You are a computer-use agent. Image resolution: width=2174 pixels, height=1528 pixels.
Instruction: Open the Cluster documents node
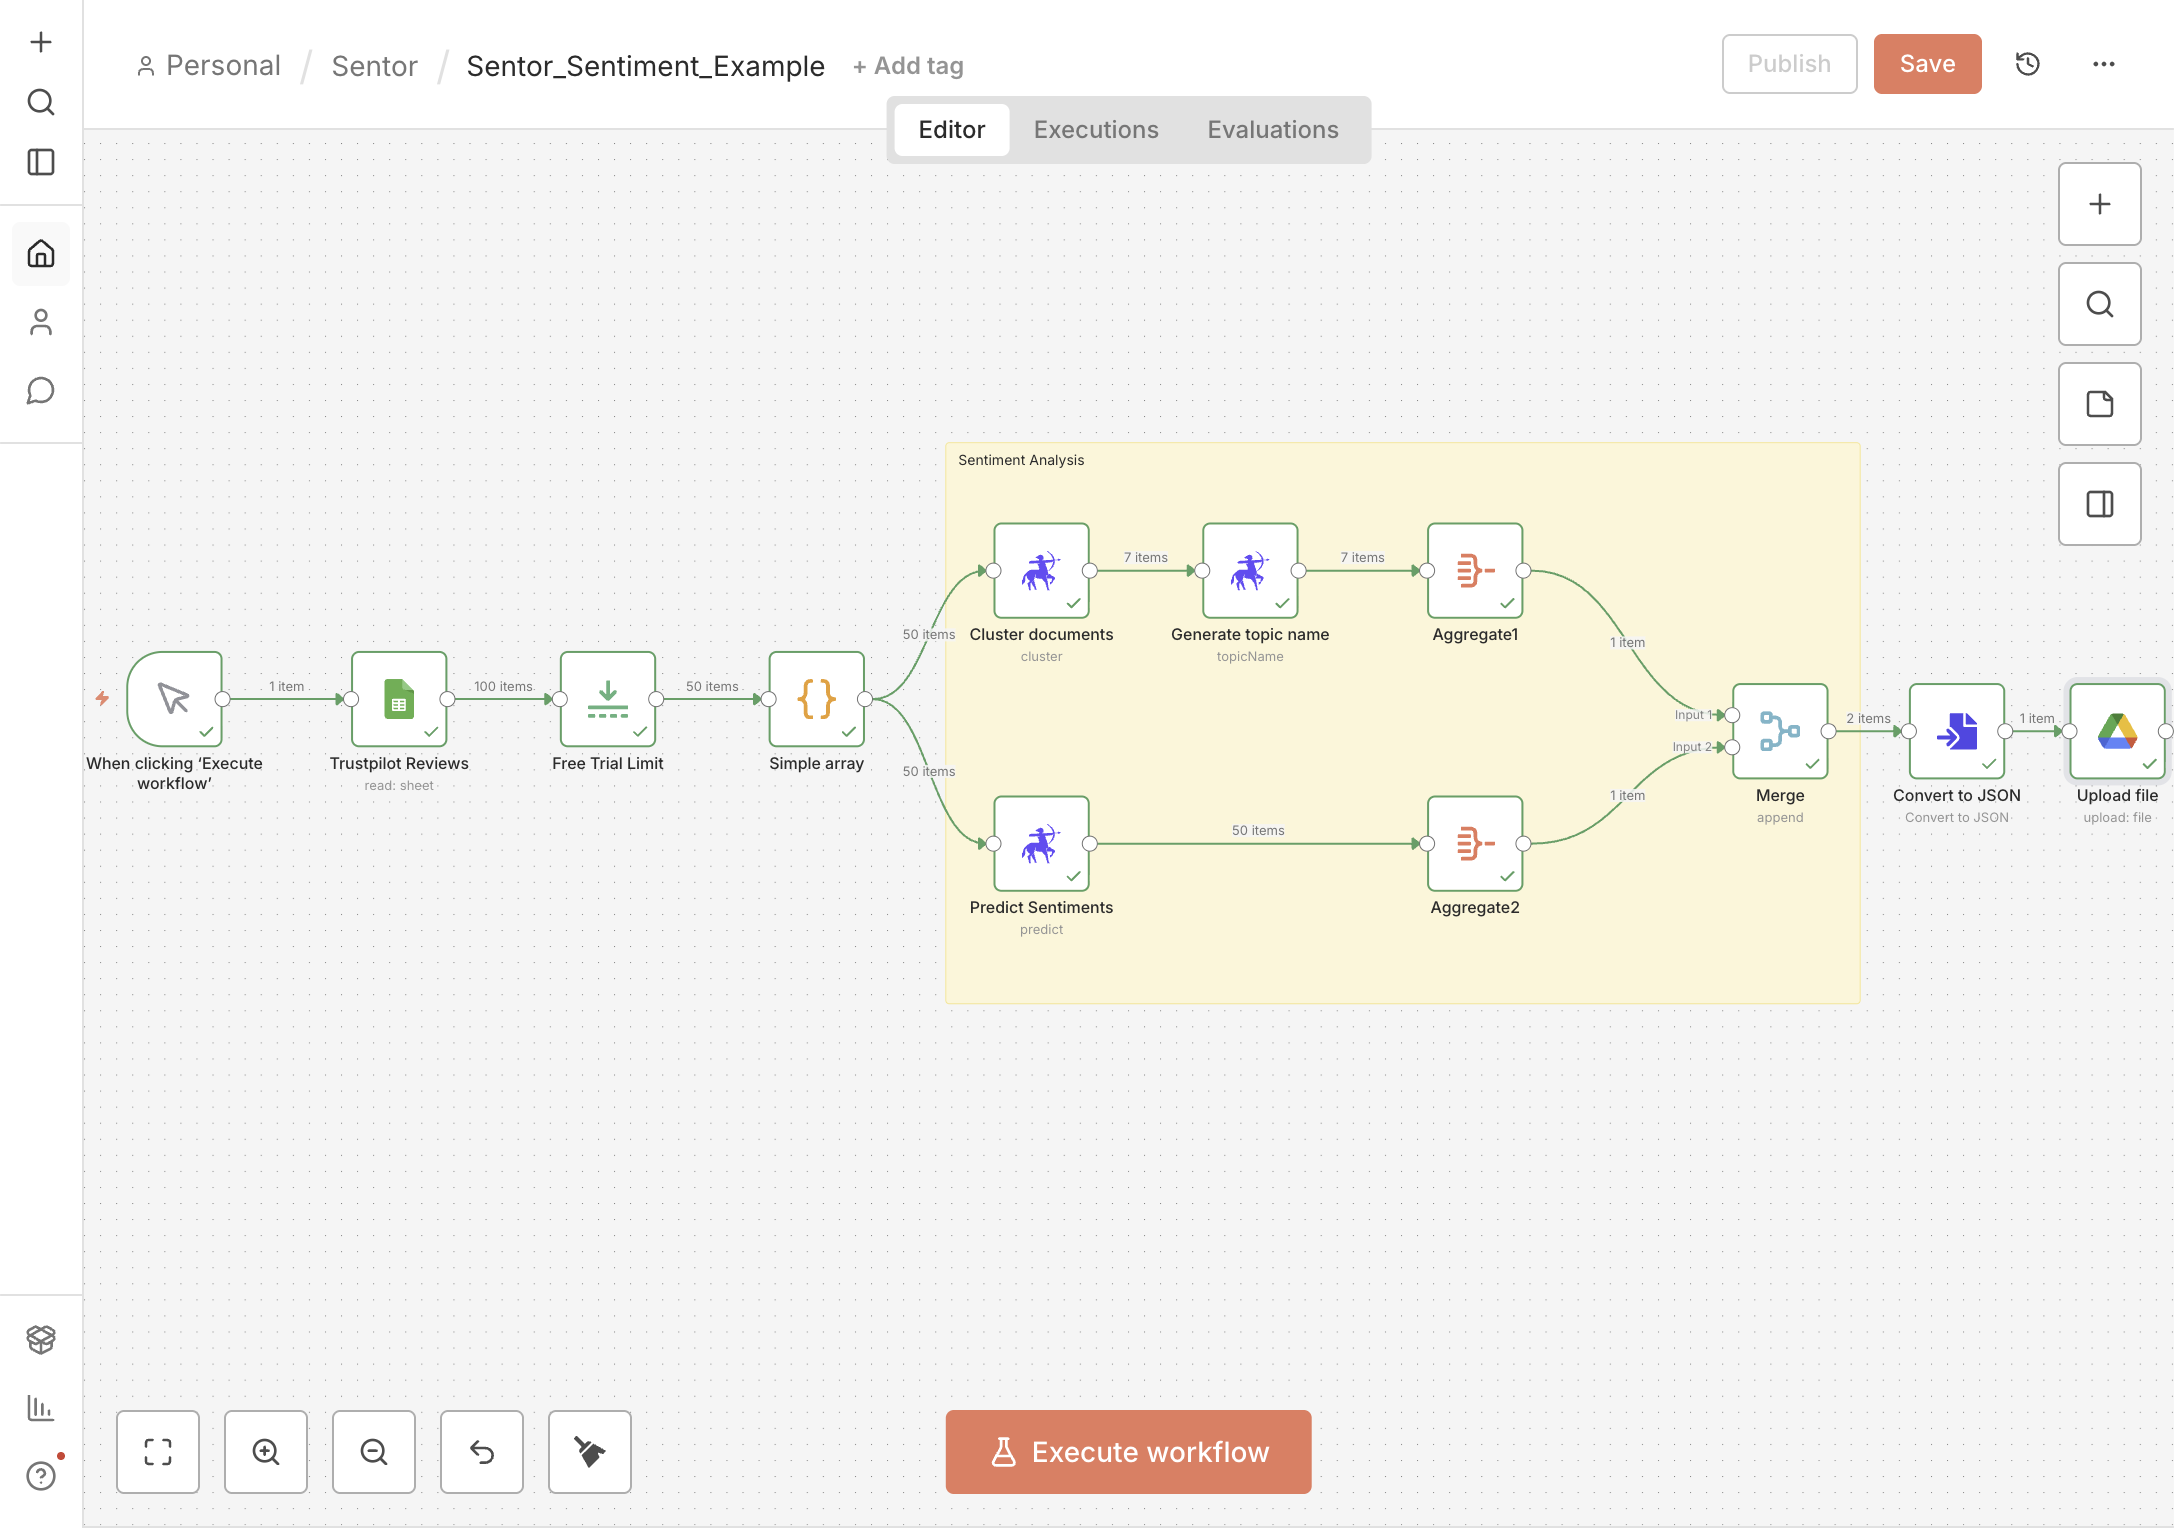[1041, 571]
